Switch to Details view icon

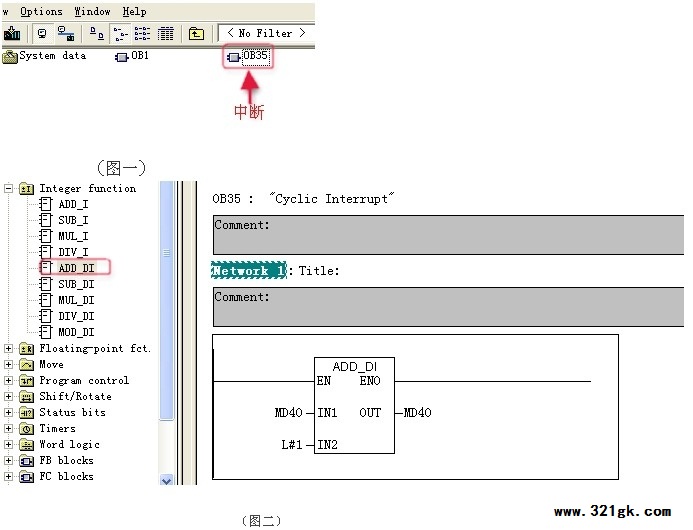point(166,34)
